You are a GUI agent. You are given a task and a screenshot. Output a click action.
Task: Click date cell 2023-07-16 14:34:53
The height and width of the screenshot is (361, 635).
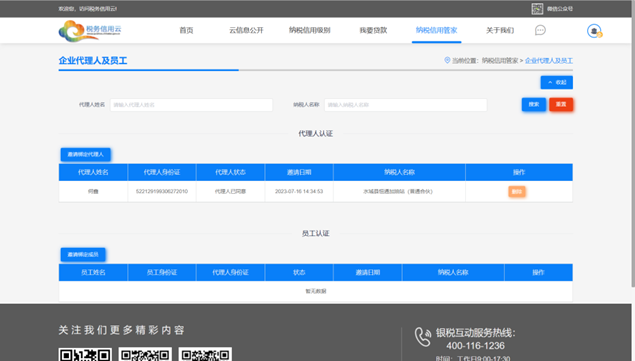click(299, 191)
